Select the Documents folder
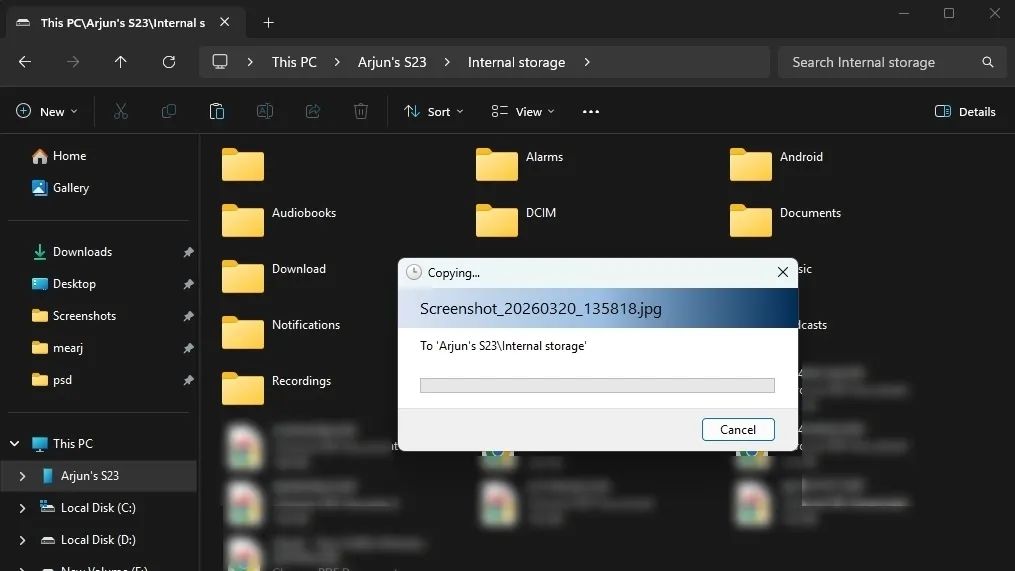Viewport: 1015px width, 571px height. pos(785,220)
